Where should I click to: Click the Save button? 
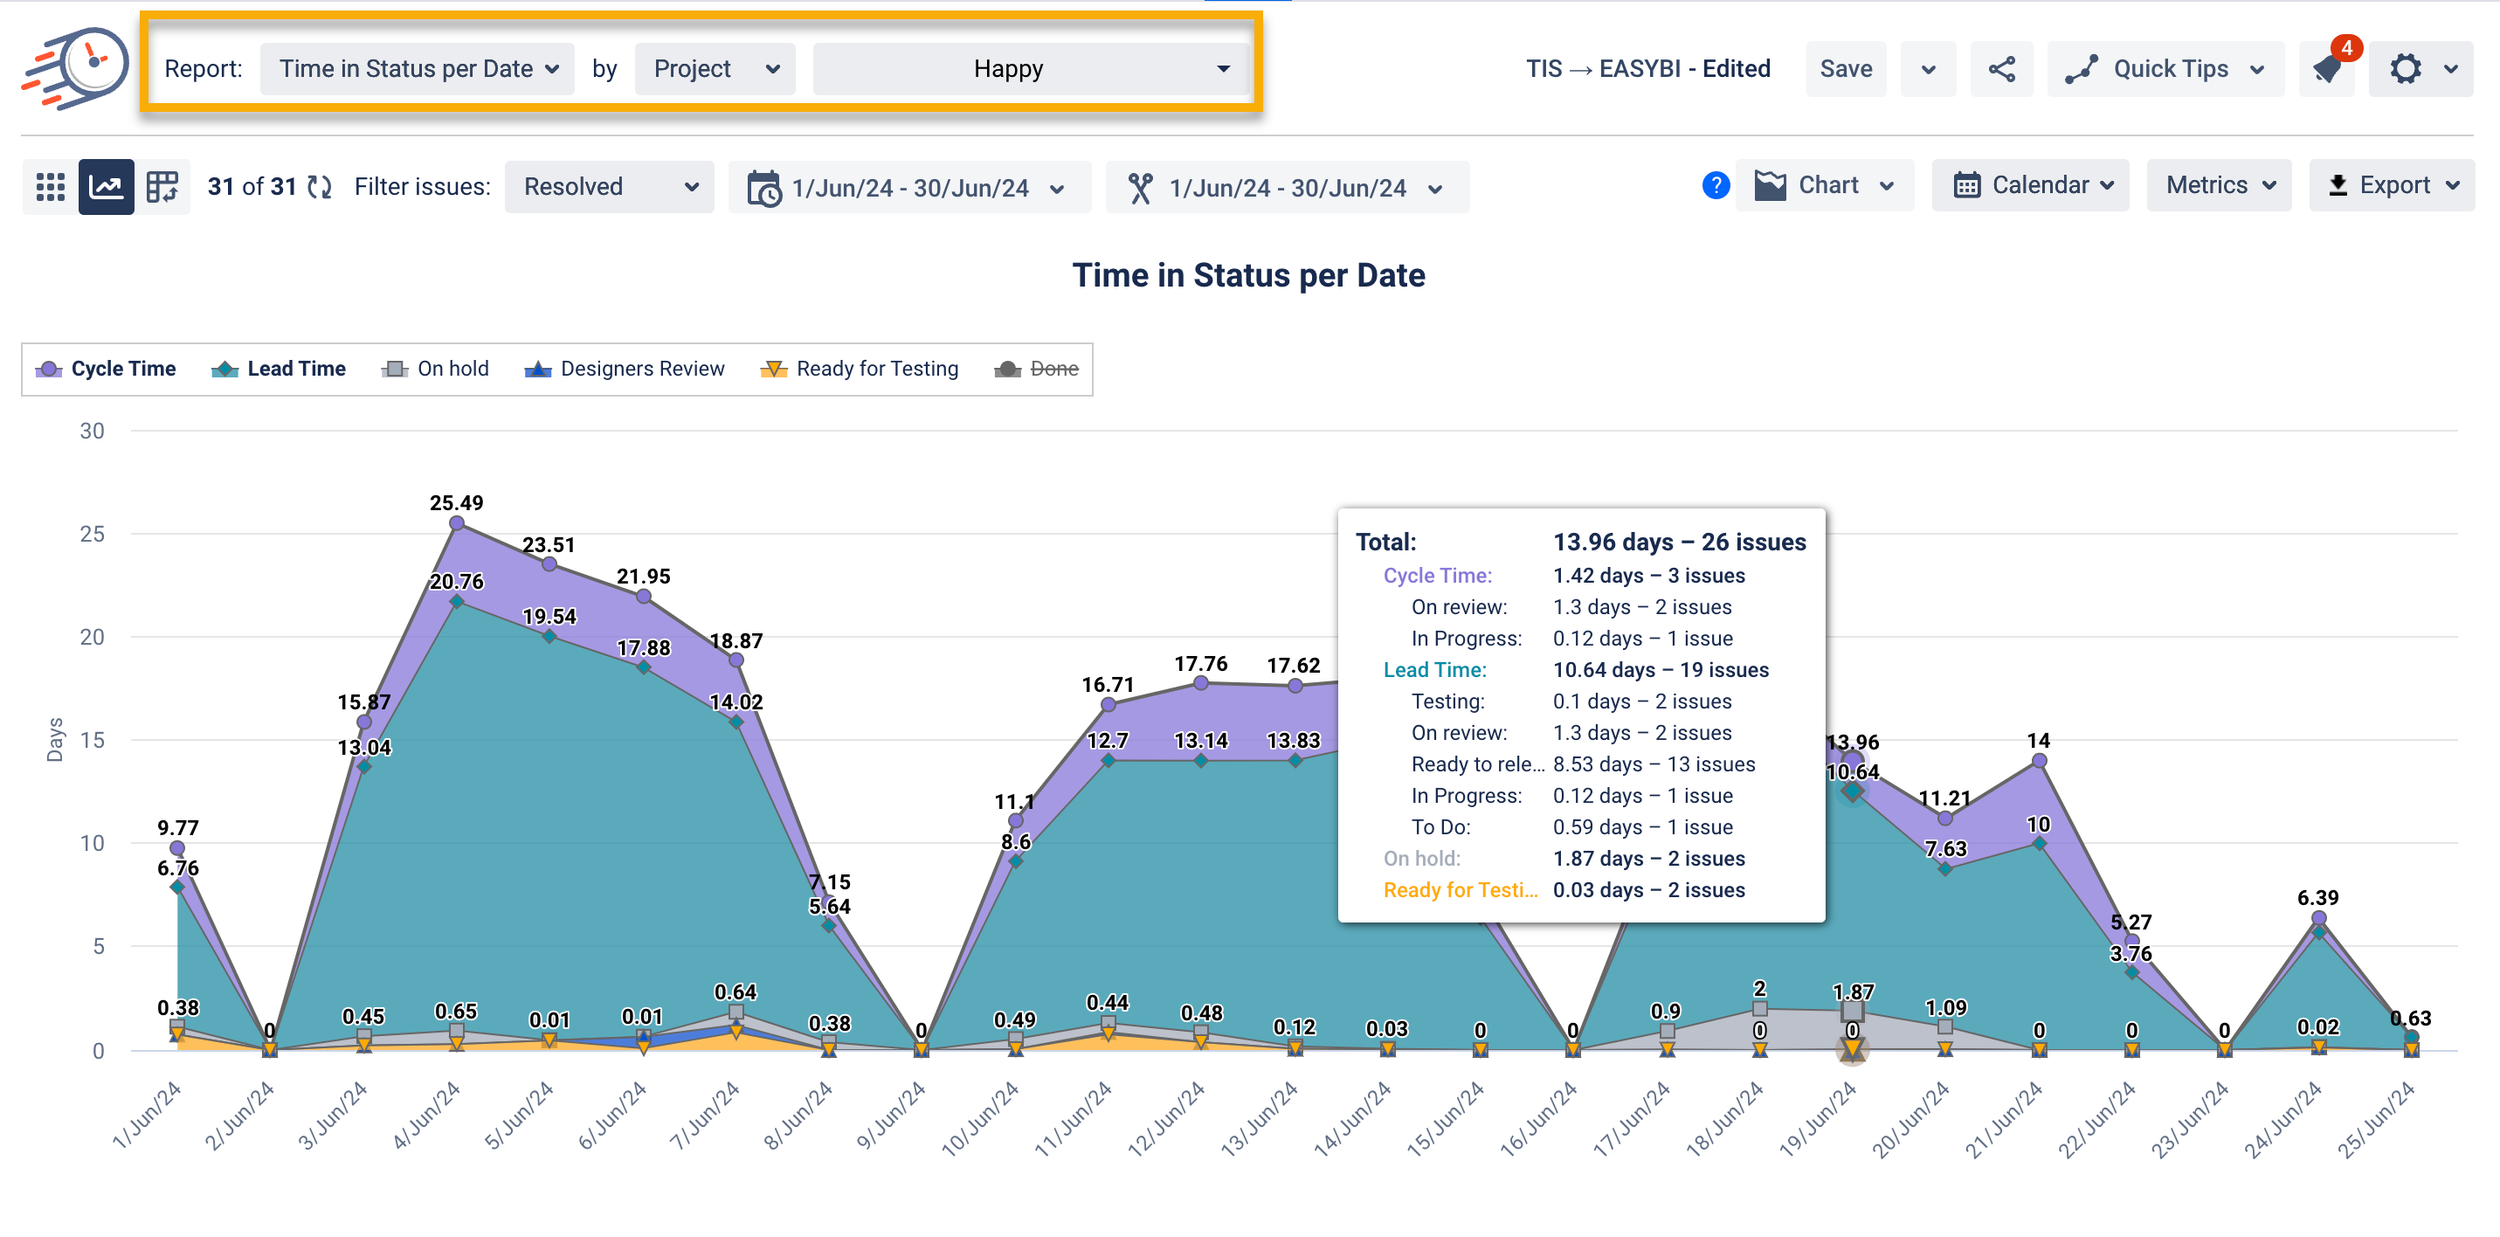tap(1845, 69)
